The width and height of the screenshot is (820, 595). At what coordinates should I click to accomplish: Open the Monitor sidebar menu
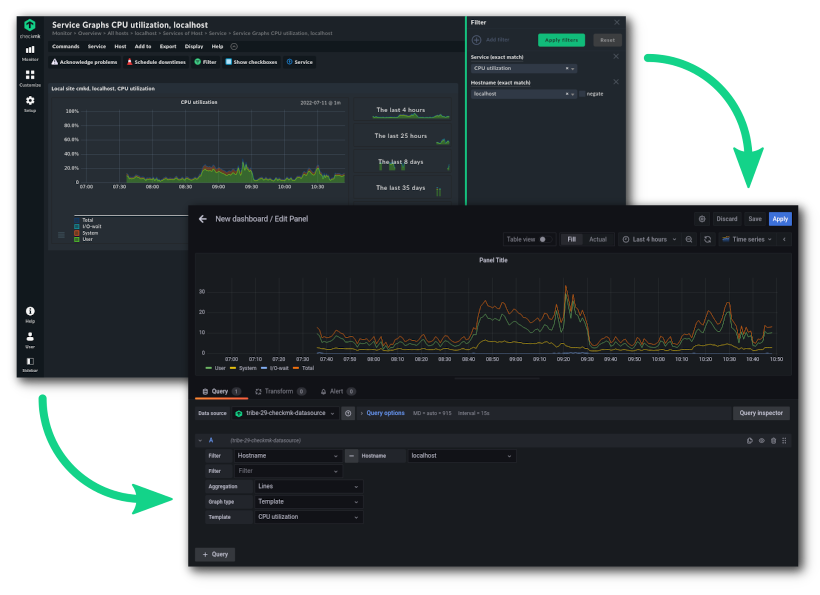click(30, 52)
